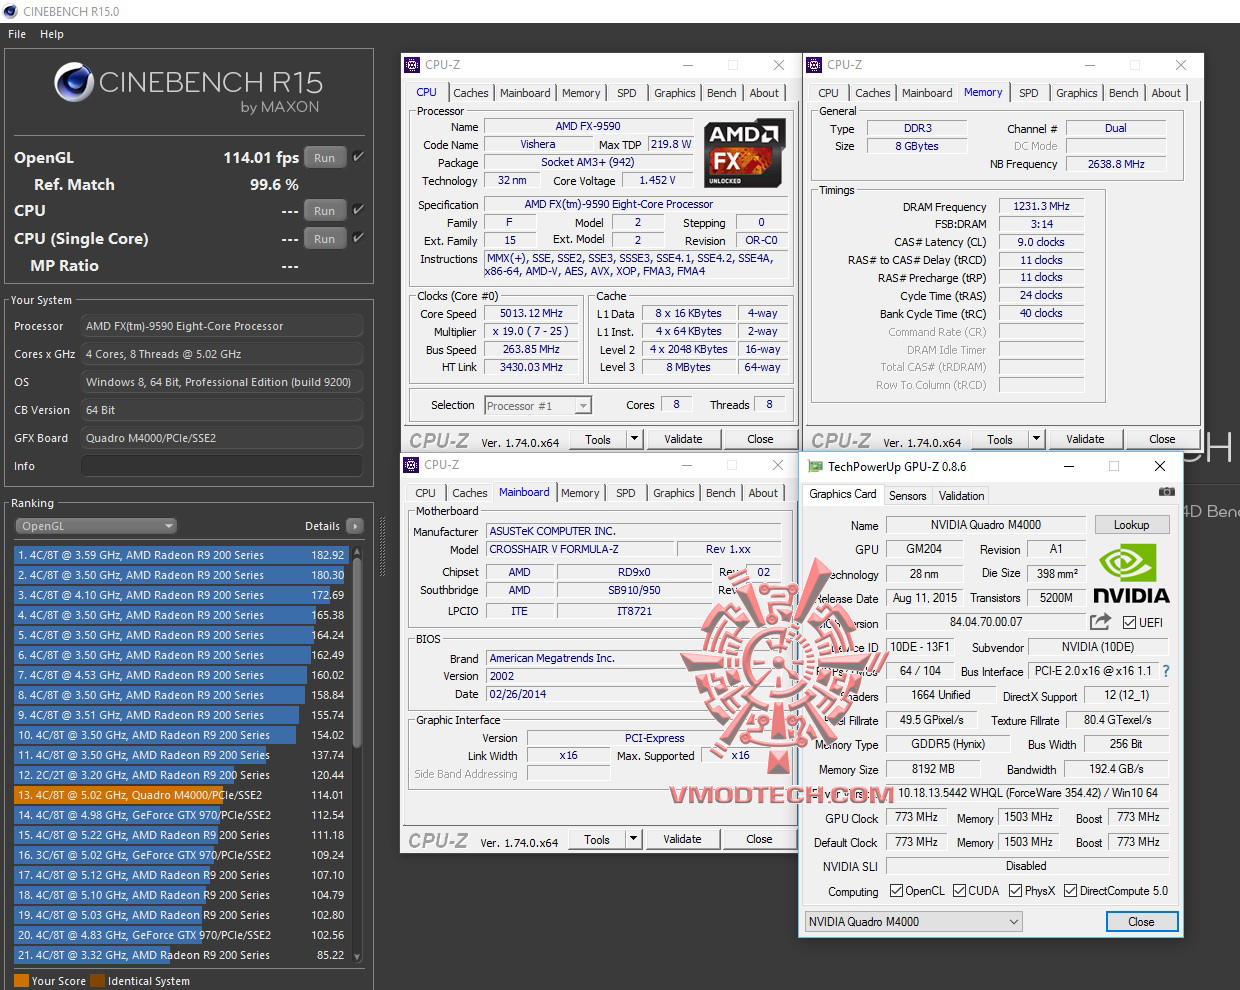Click the DRAM Frequency value 1231.3 MHz
The width and height of the screenshot is (1240, 990).
[x=1041, y=206]
